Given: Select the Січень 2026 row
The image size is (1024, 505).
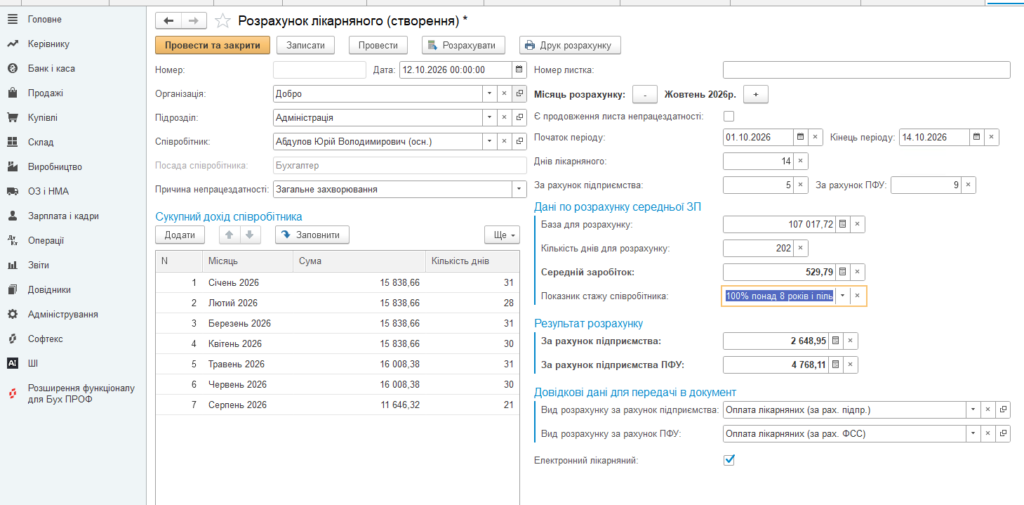Looking at the screenshot, I should pyautogui.click(x=337, y=282).
